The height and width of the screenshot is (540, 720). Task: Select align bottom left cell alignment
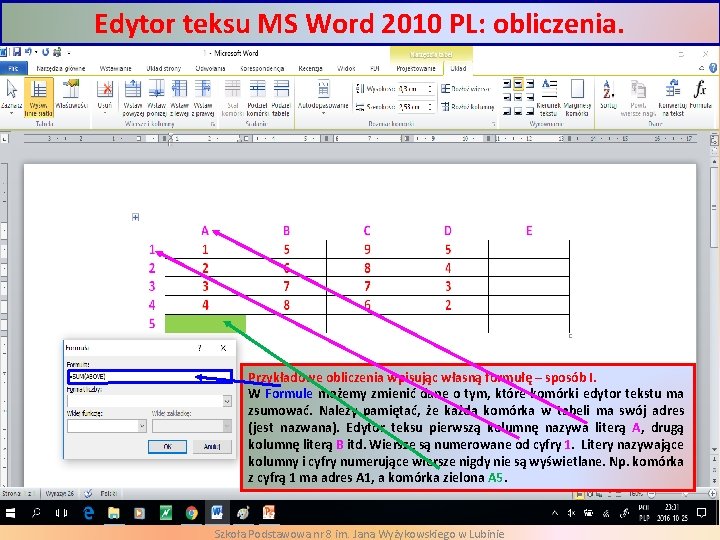506,111
